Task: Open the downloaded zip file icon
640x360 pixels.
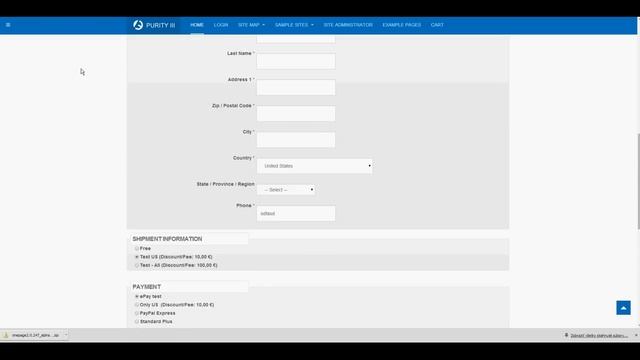Action: click(6, 335)
